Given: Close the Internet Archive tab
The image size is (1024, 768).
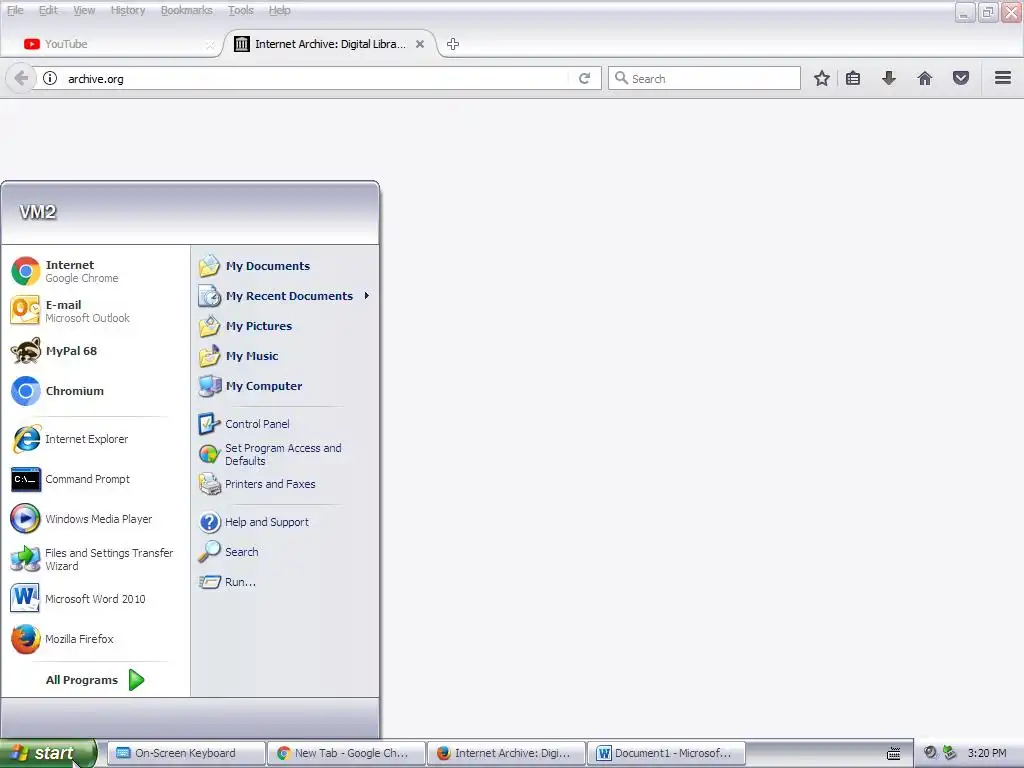Looking at the screenshot, I should 420,44.
